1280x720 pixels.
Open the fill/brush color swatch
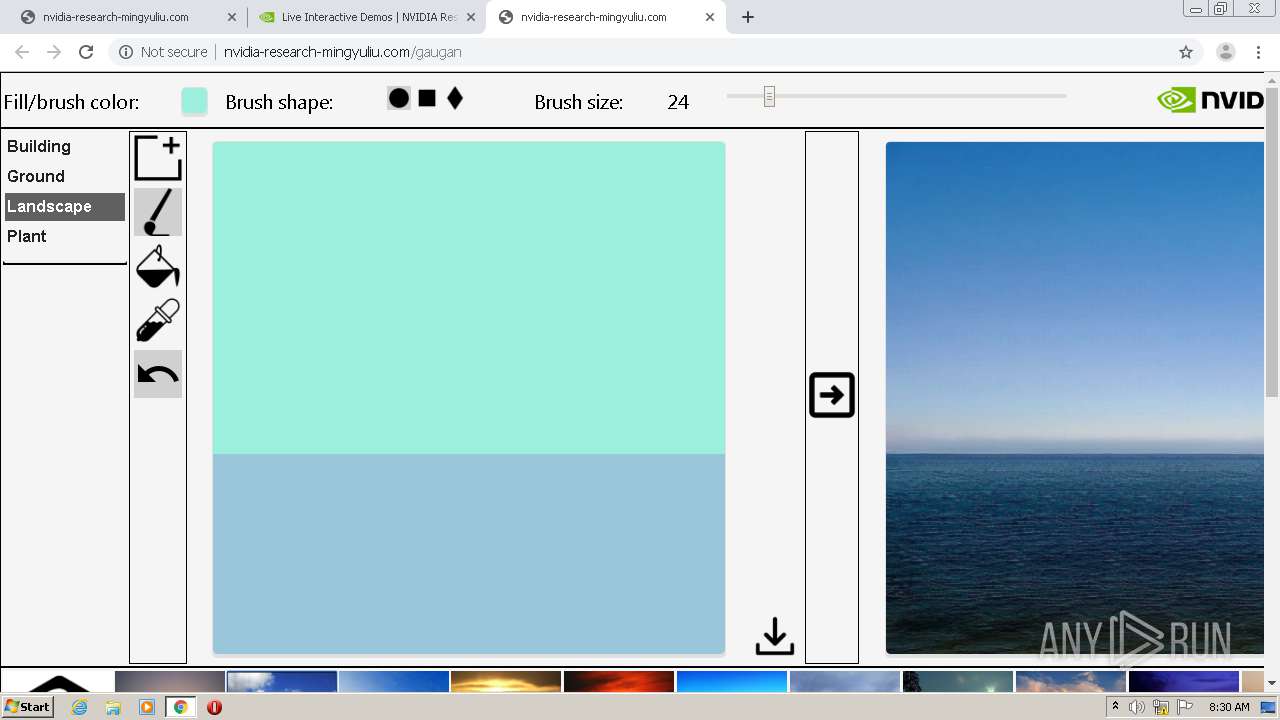[x=194, y=101]
